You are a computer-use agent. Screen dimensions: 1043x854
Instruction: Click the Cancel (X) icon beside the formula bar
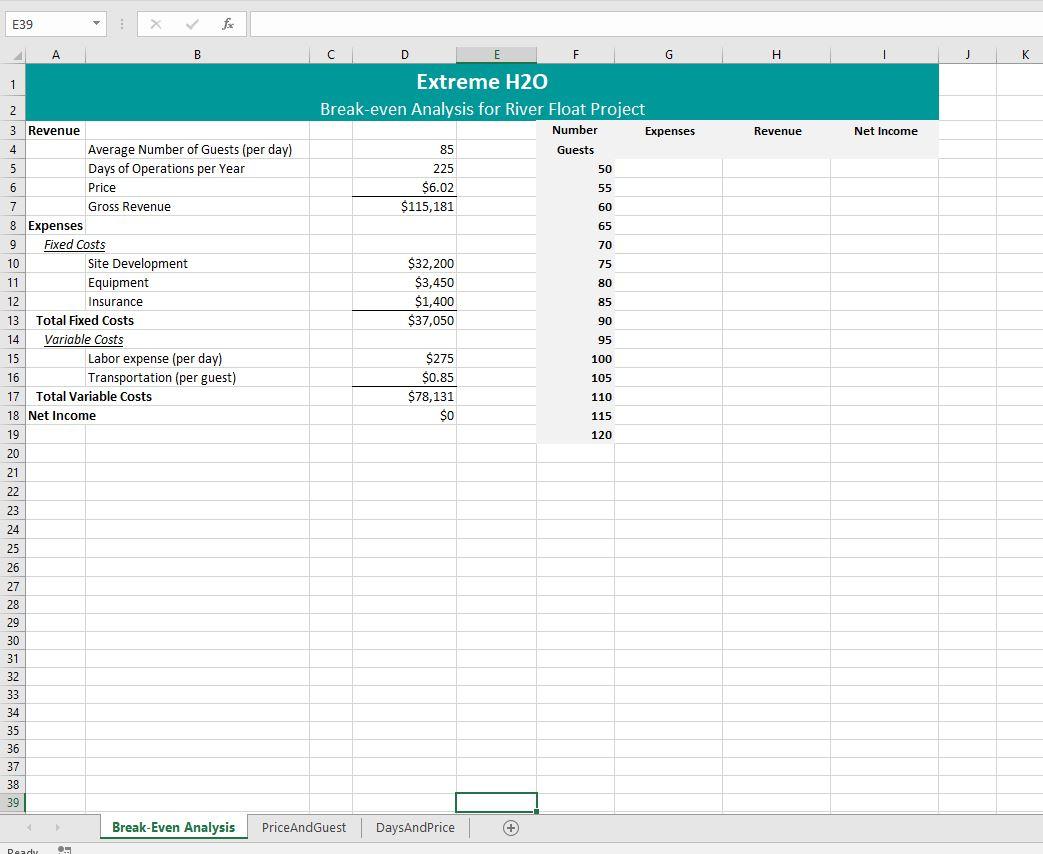pos(157,23)
